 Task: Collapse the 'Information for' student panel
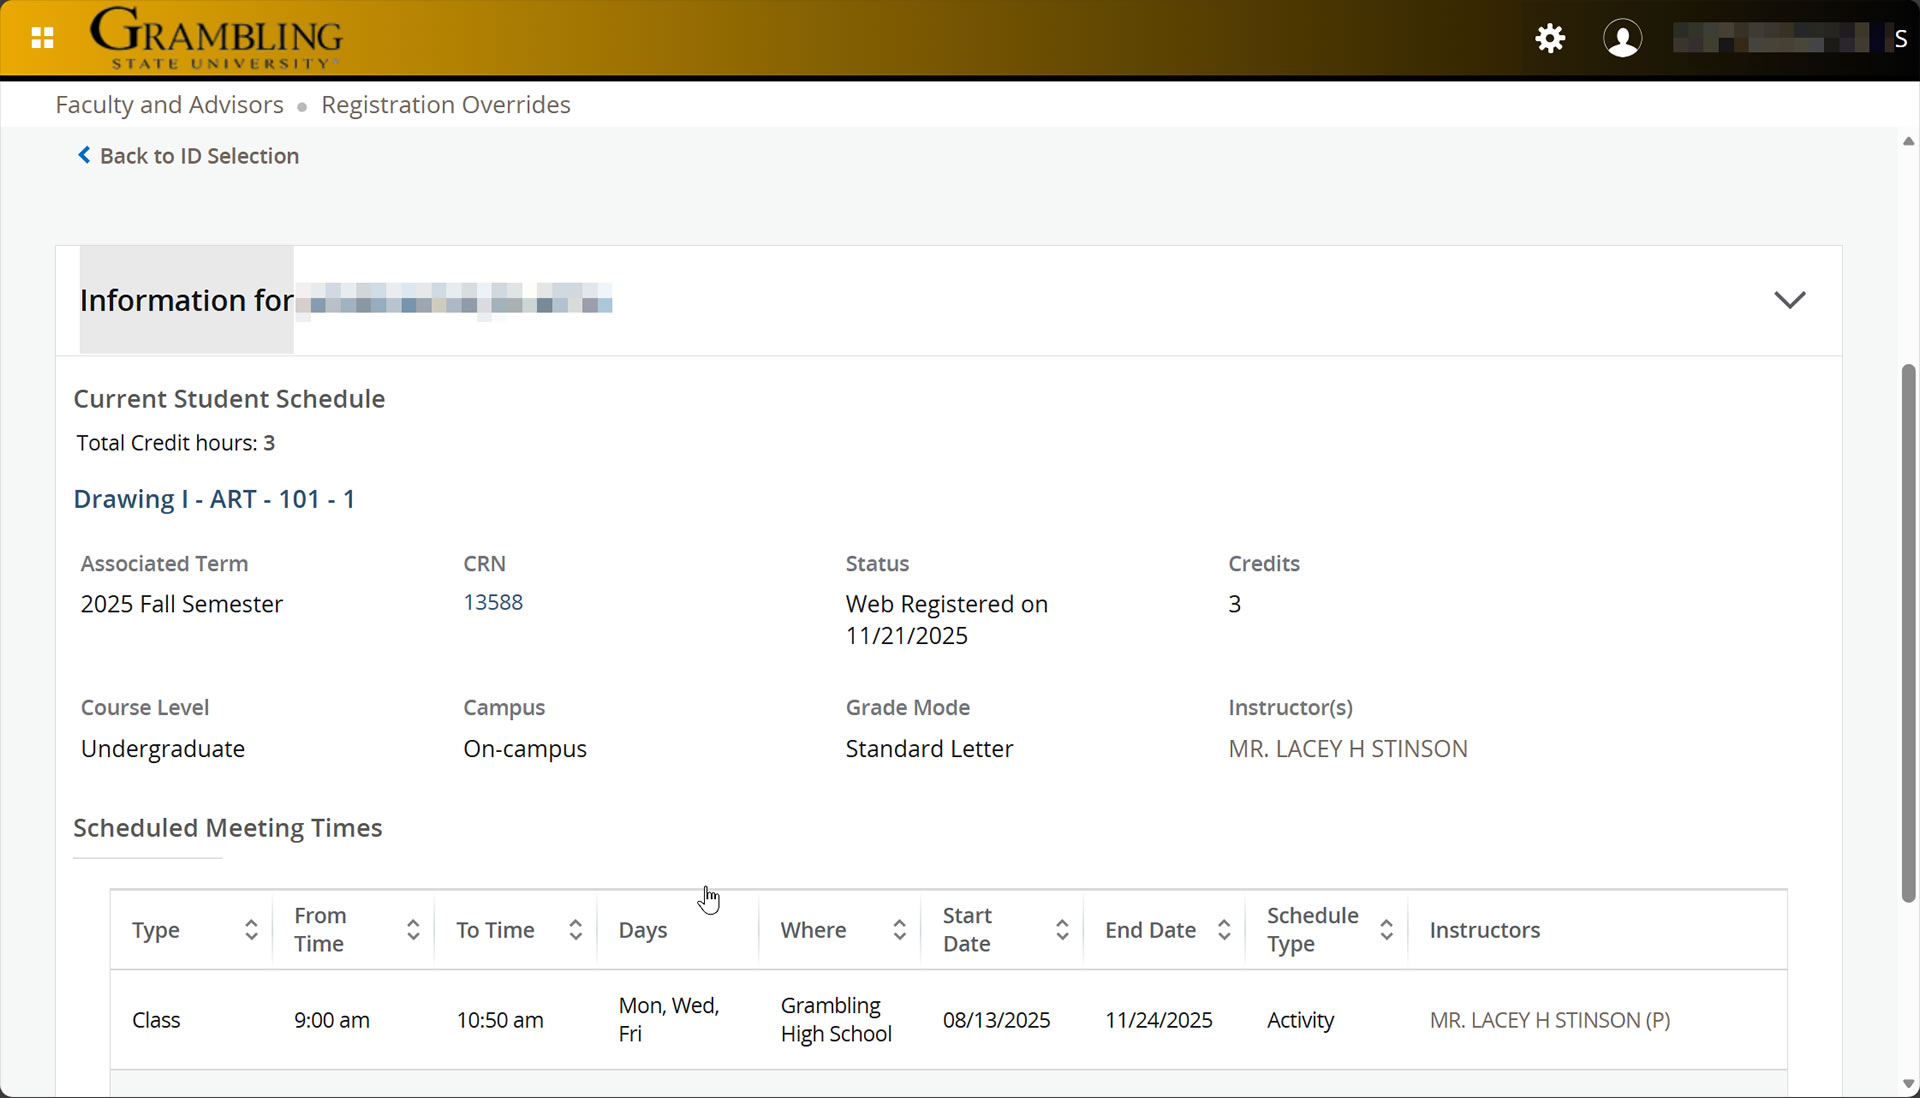(x=1790, y=299)
